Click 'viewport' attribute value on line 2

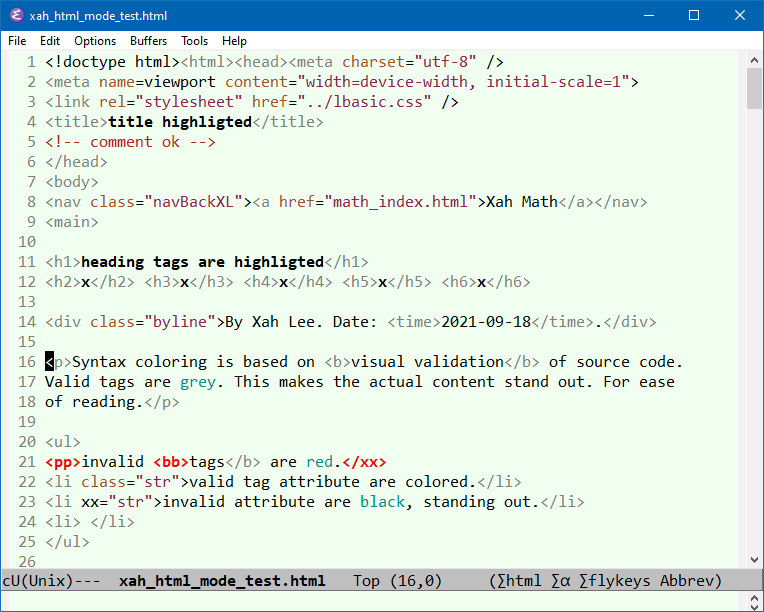coord(180,82)
